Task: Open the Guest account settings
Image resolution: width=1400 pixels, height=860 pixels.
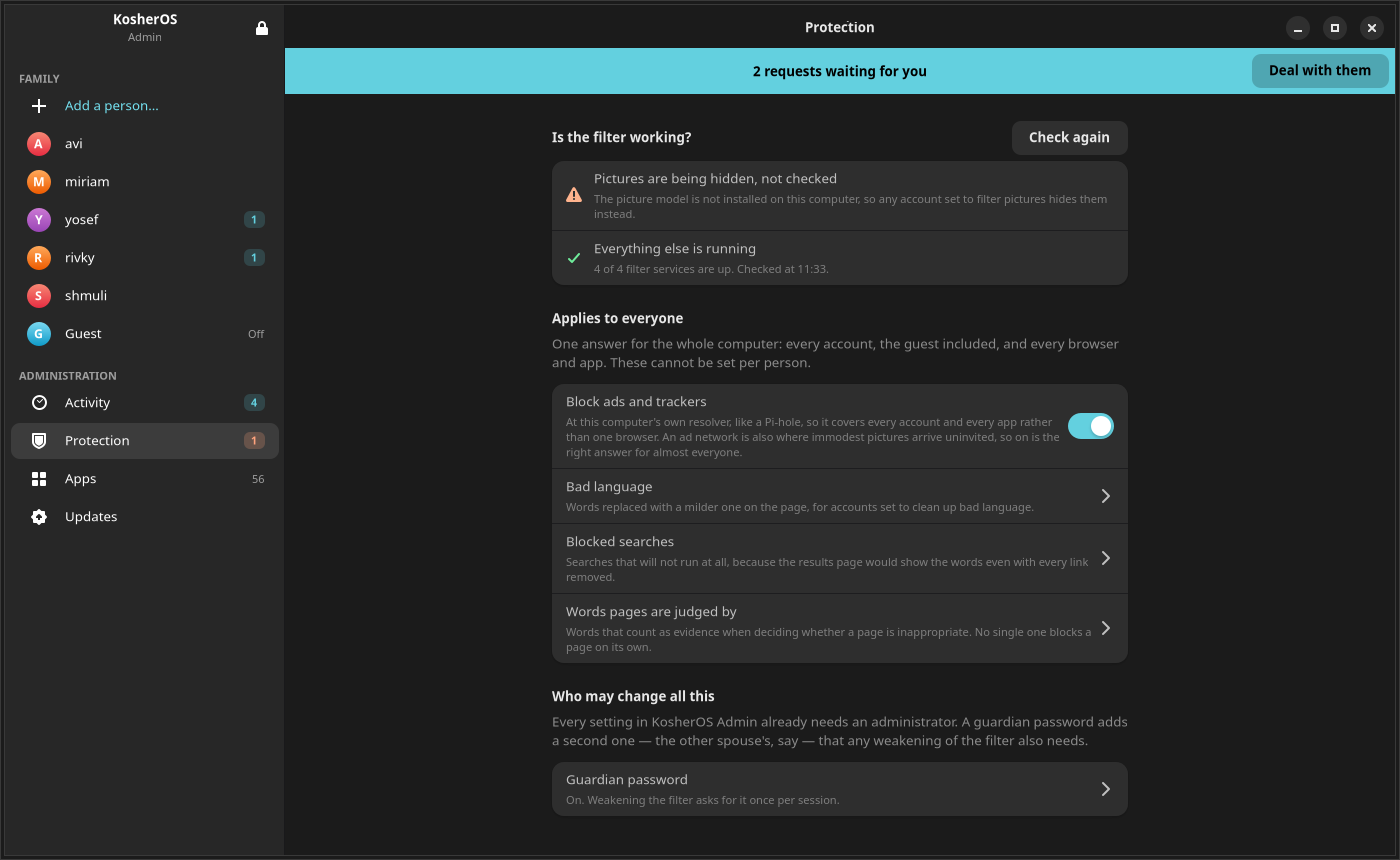Action: (x=145, y=334)
